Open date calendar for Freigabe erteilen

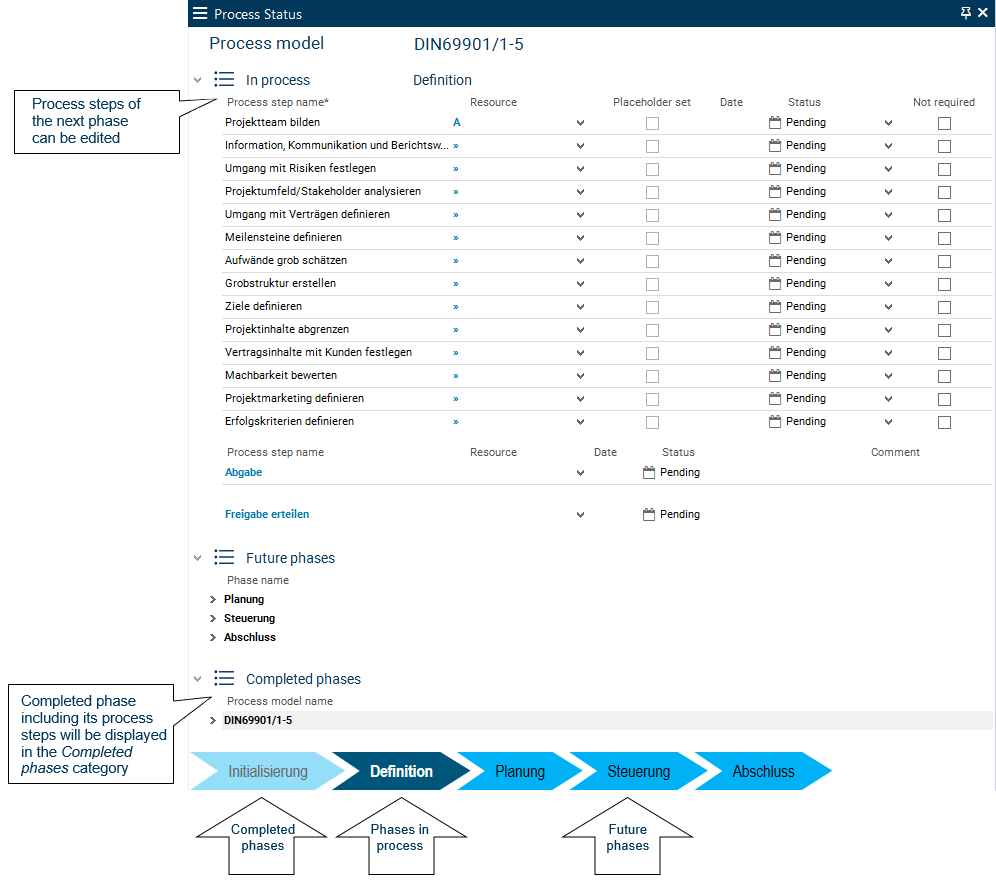(649, 514)
